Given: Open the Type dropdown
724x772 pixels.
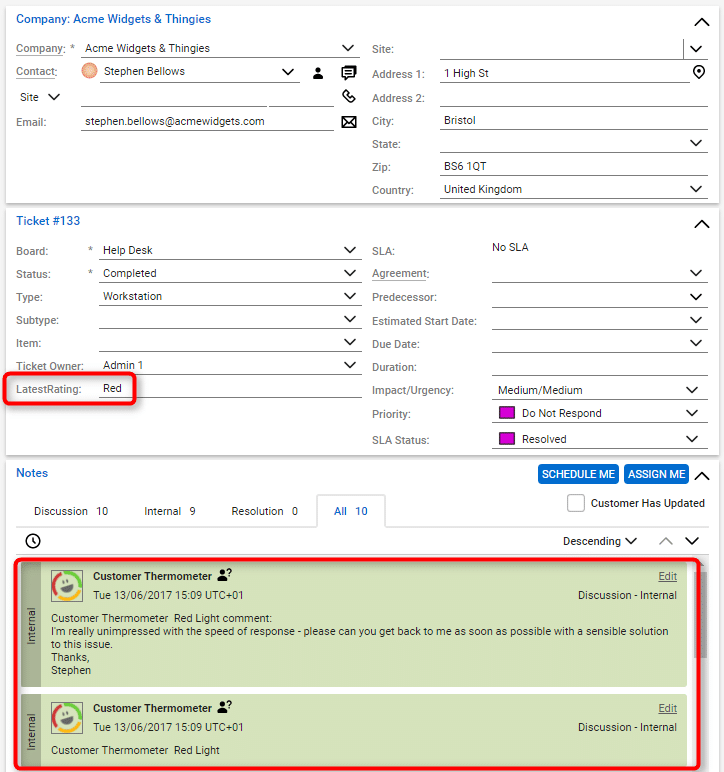Looking at the screenshot, I should [x=350, y=296].
